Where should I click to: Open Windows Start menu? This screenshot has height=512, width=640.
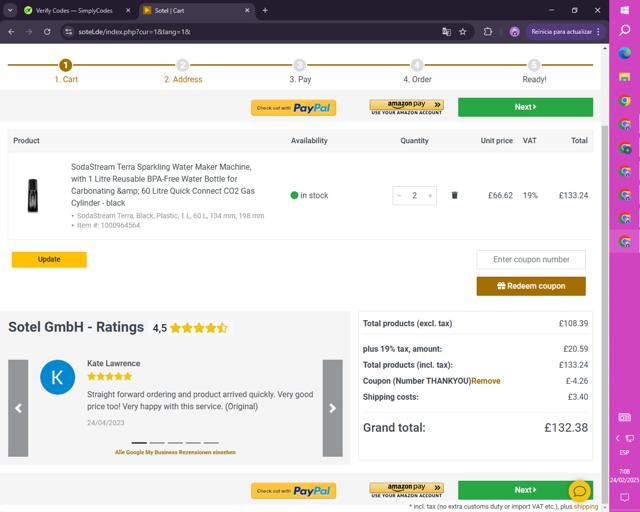tap(624, 10)
